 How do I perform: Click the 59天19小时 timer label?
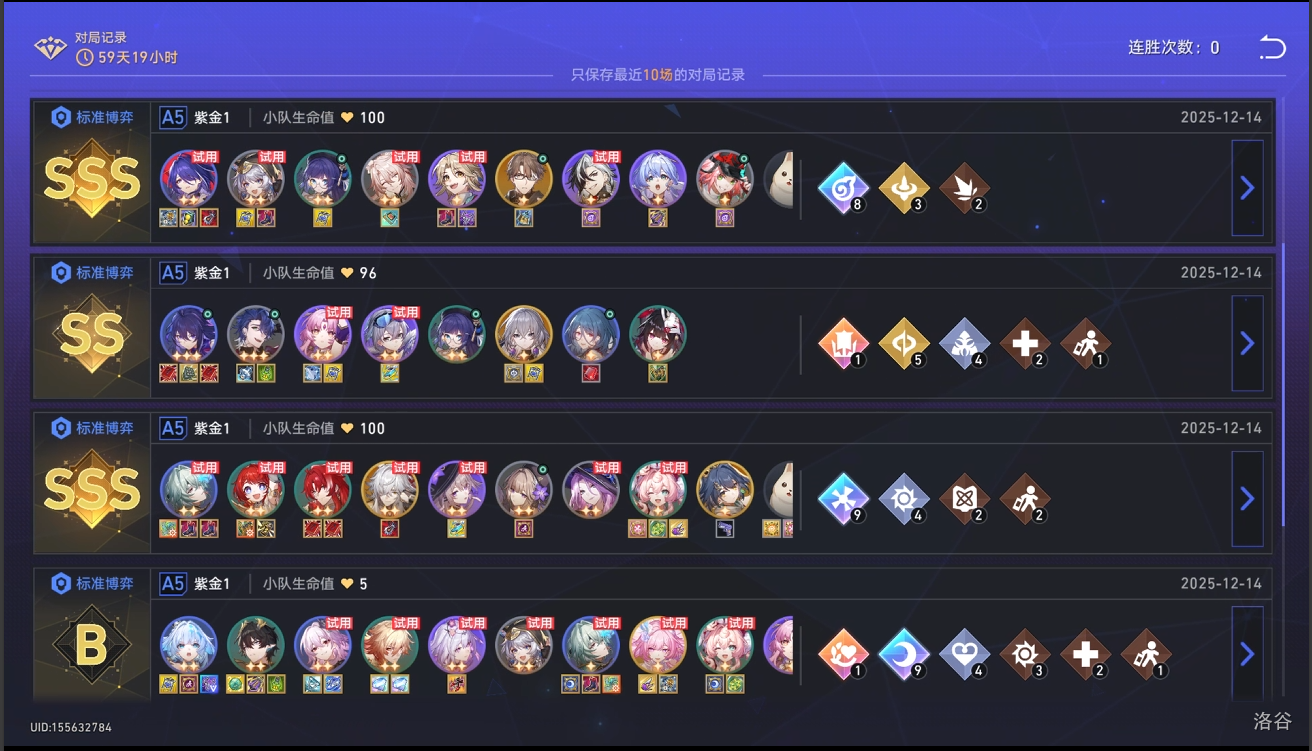point(138,57)
